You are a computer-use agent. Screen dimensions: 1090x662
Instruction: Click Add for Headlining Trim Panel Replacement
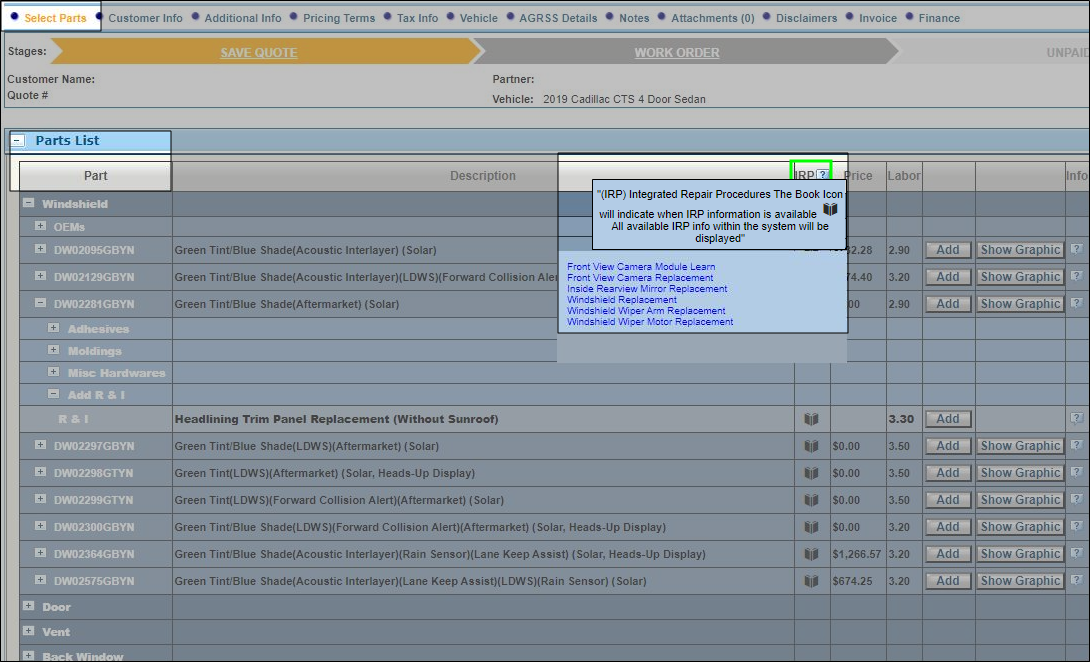(947, 418)
